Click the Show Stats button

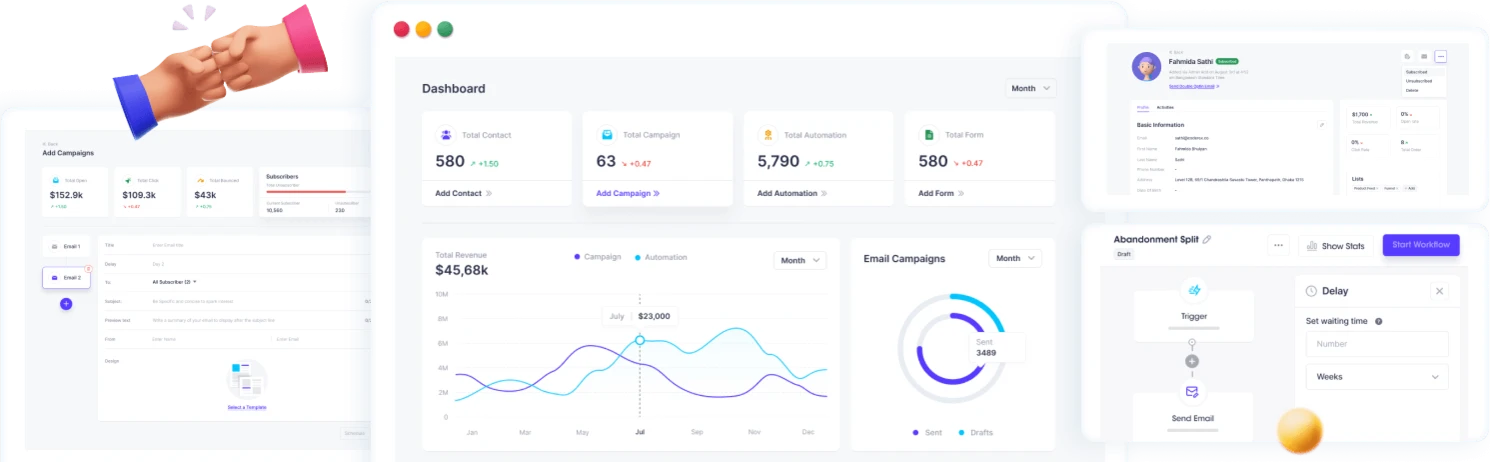click(1335, 245)
